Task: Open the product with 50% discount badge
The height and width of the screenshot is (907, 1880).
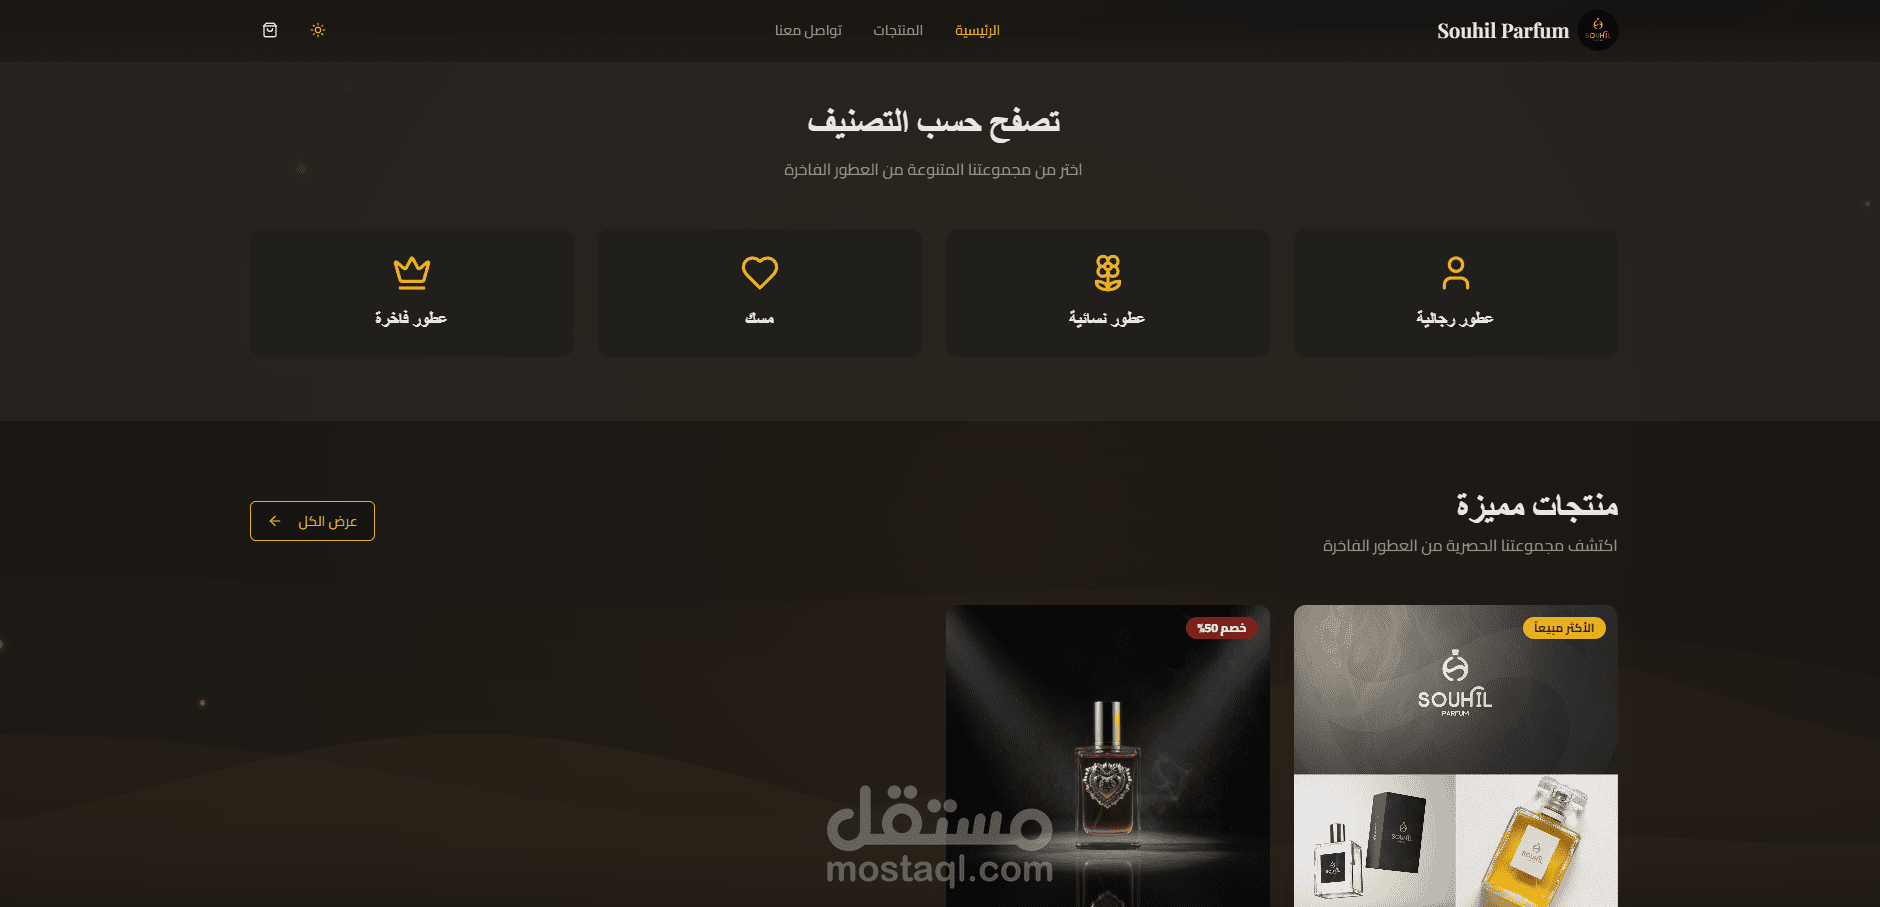Action: pyautogui.click(x=1108, y=756)
